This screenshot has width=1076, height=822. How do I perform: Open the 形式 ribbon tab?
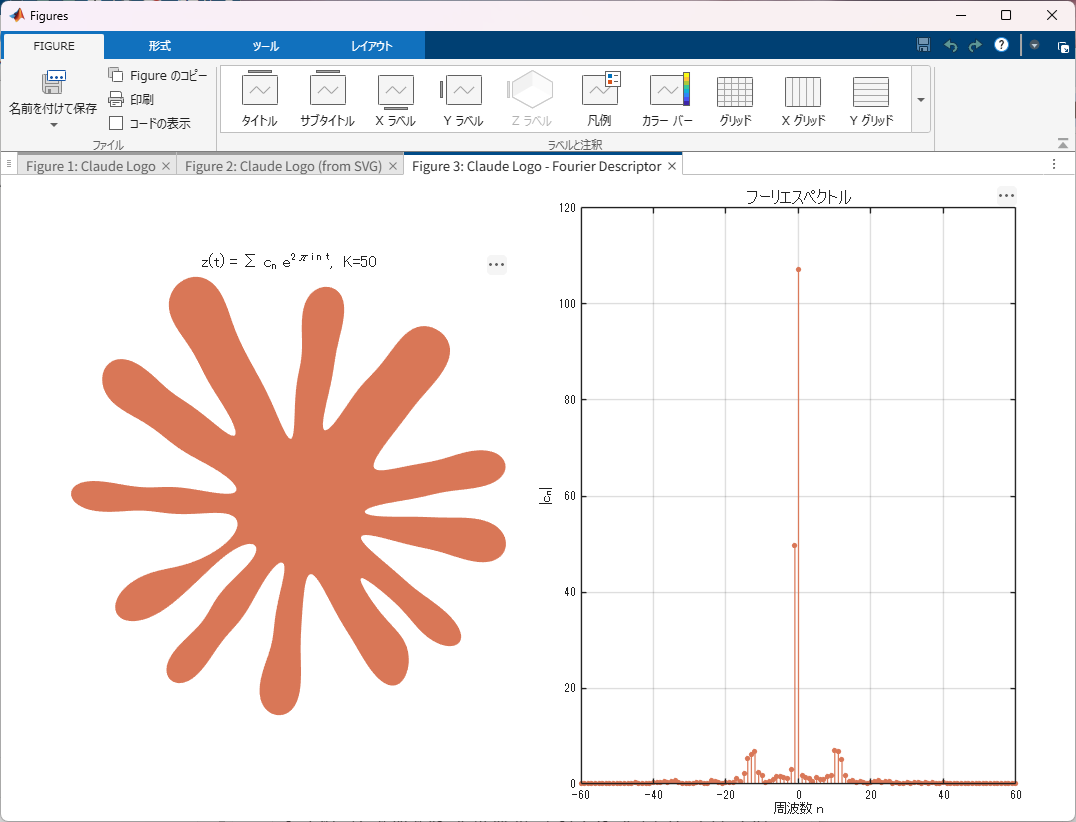click(x=159, y=46)
